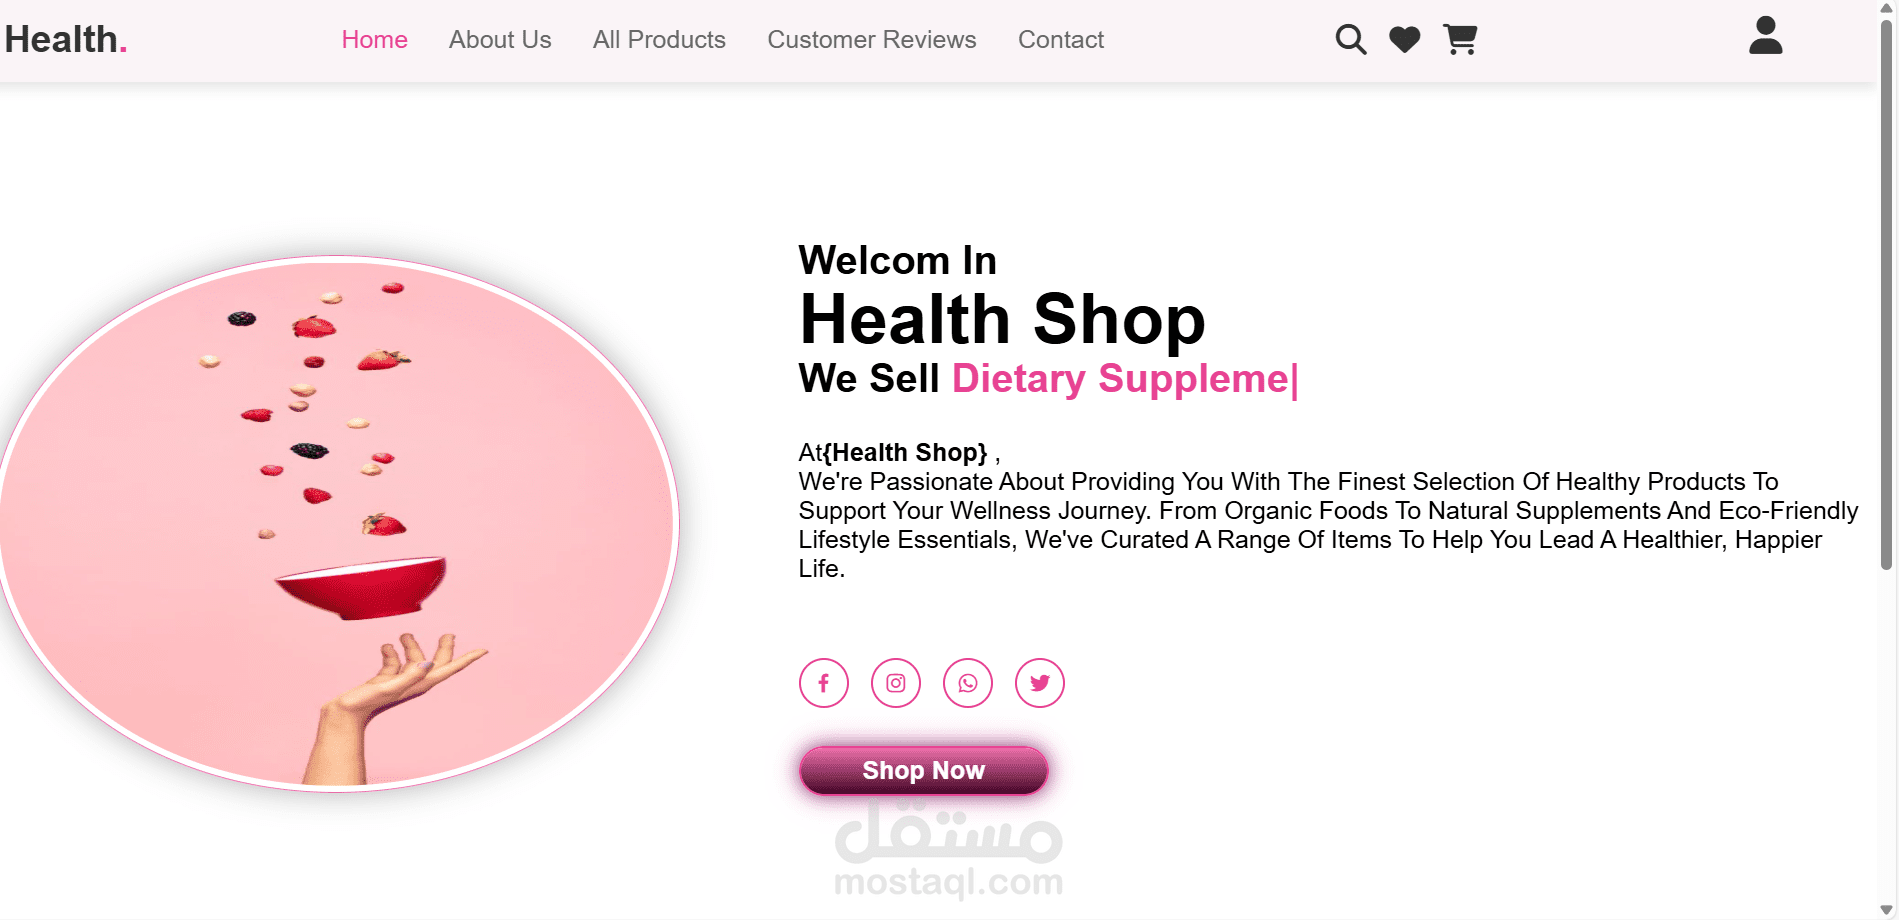Click the scrollbar down arrow

pos(1886,910)
